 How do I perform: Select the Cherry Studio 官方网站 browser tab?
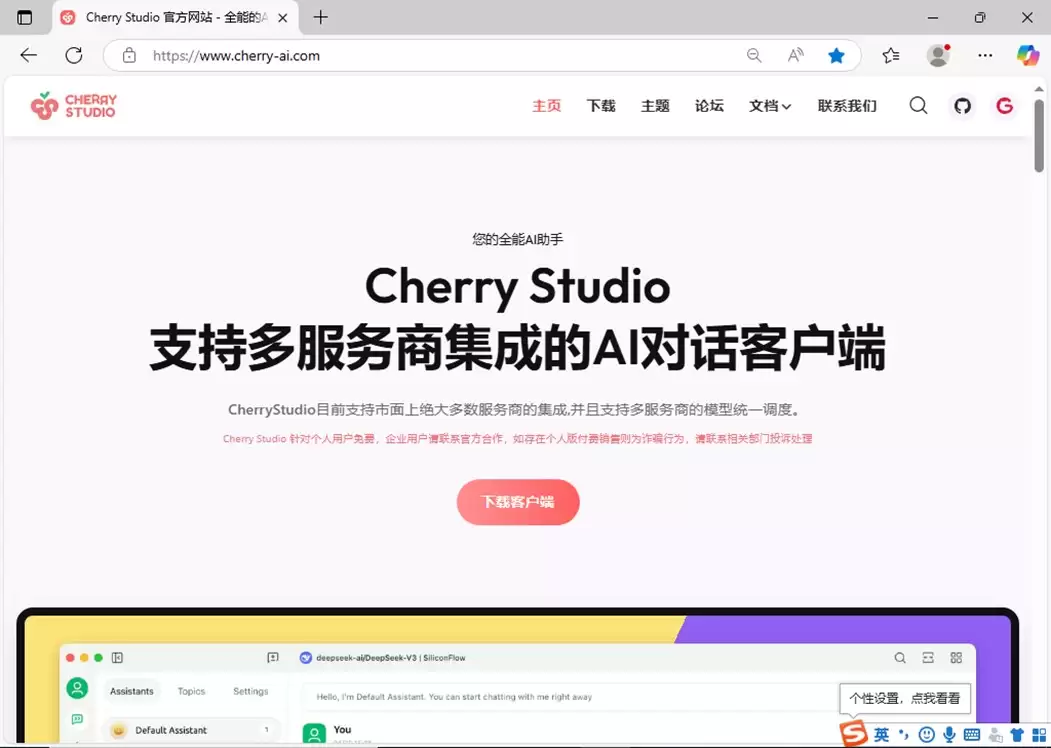(176, 17)
